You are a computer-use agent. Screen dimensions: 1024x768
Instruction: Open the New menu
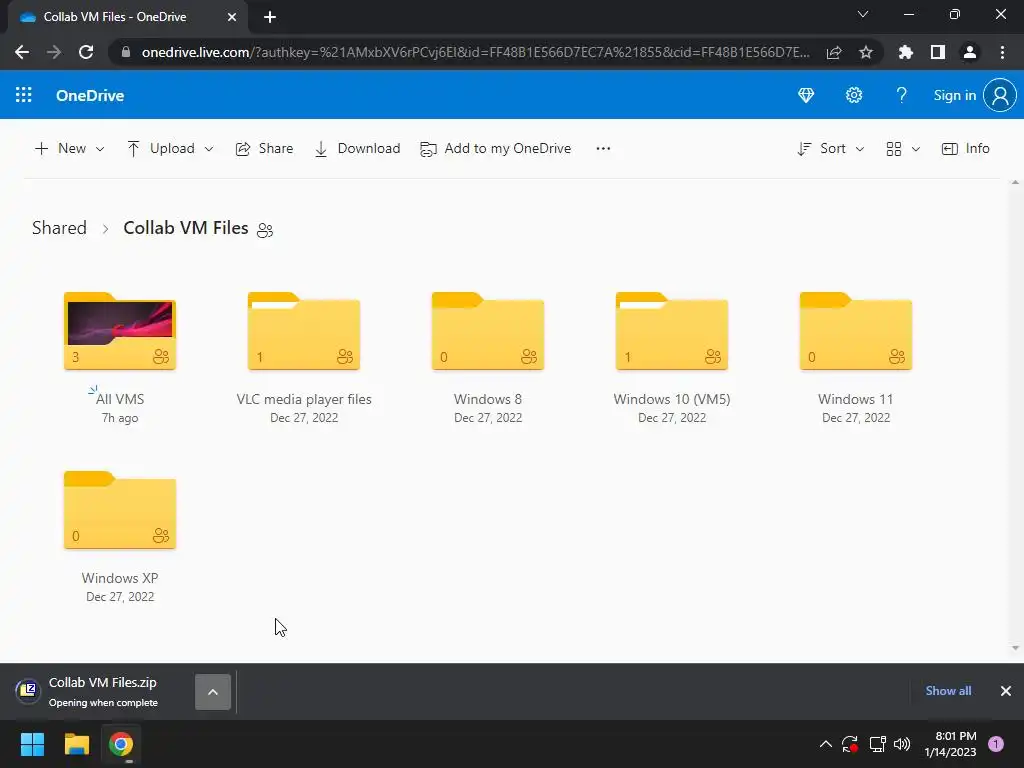tap(69, 149)
